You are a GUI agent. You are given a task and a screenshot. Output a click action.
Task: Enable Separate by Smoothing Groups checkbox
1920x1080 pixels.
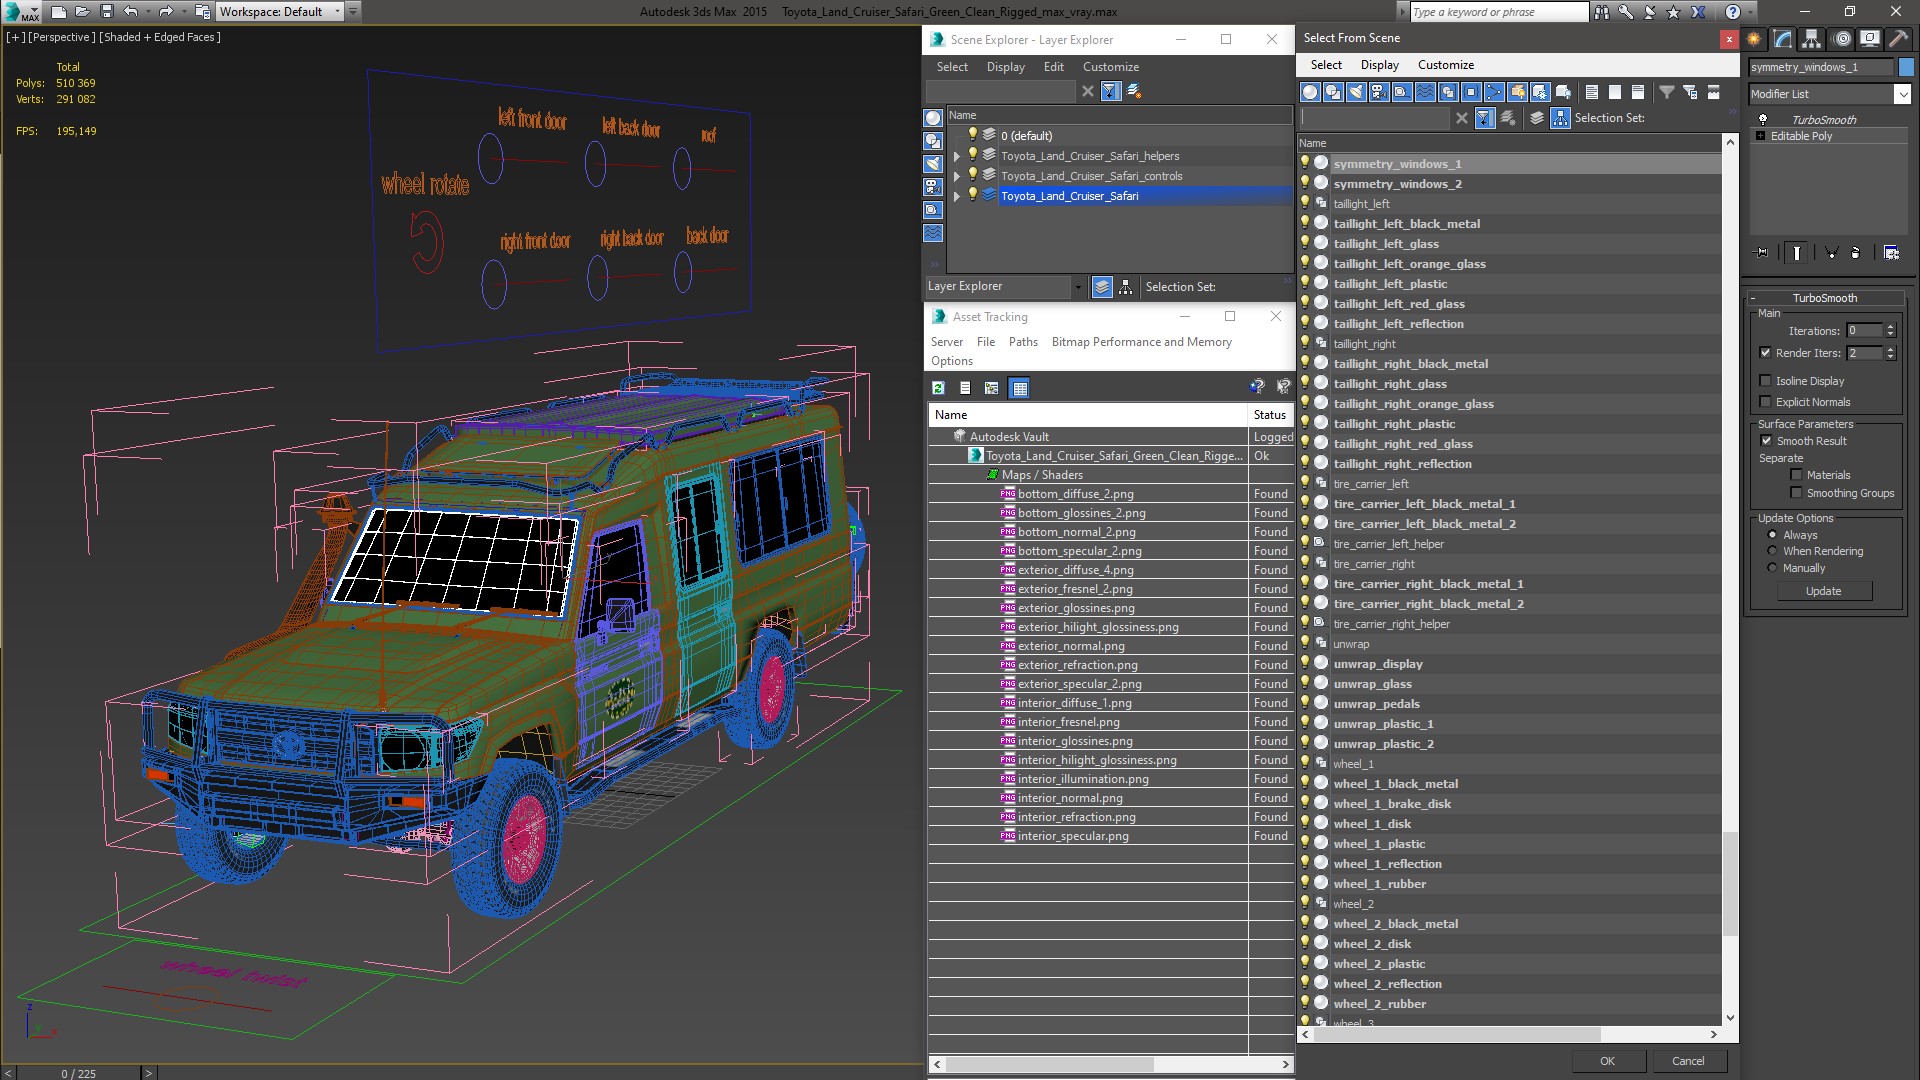pyautogui.click(x=1796, y=493)
